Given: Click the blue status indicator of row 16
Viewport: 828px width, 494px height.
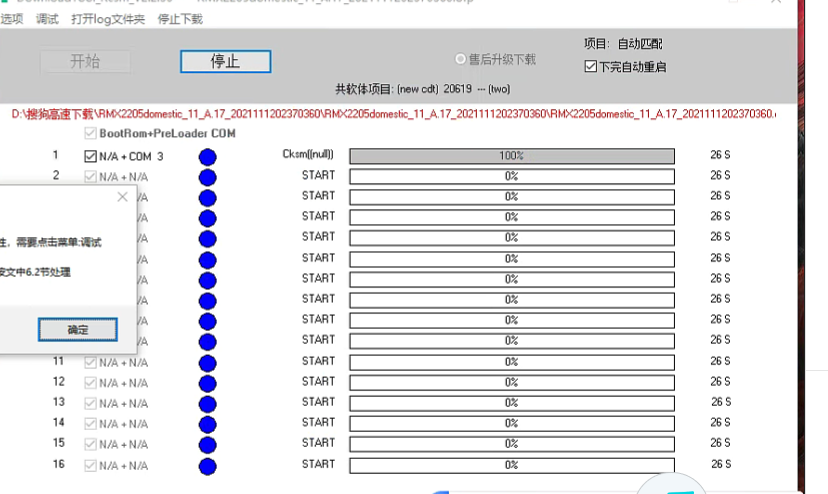Looking at the screenshot, I should coord(208,466).
